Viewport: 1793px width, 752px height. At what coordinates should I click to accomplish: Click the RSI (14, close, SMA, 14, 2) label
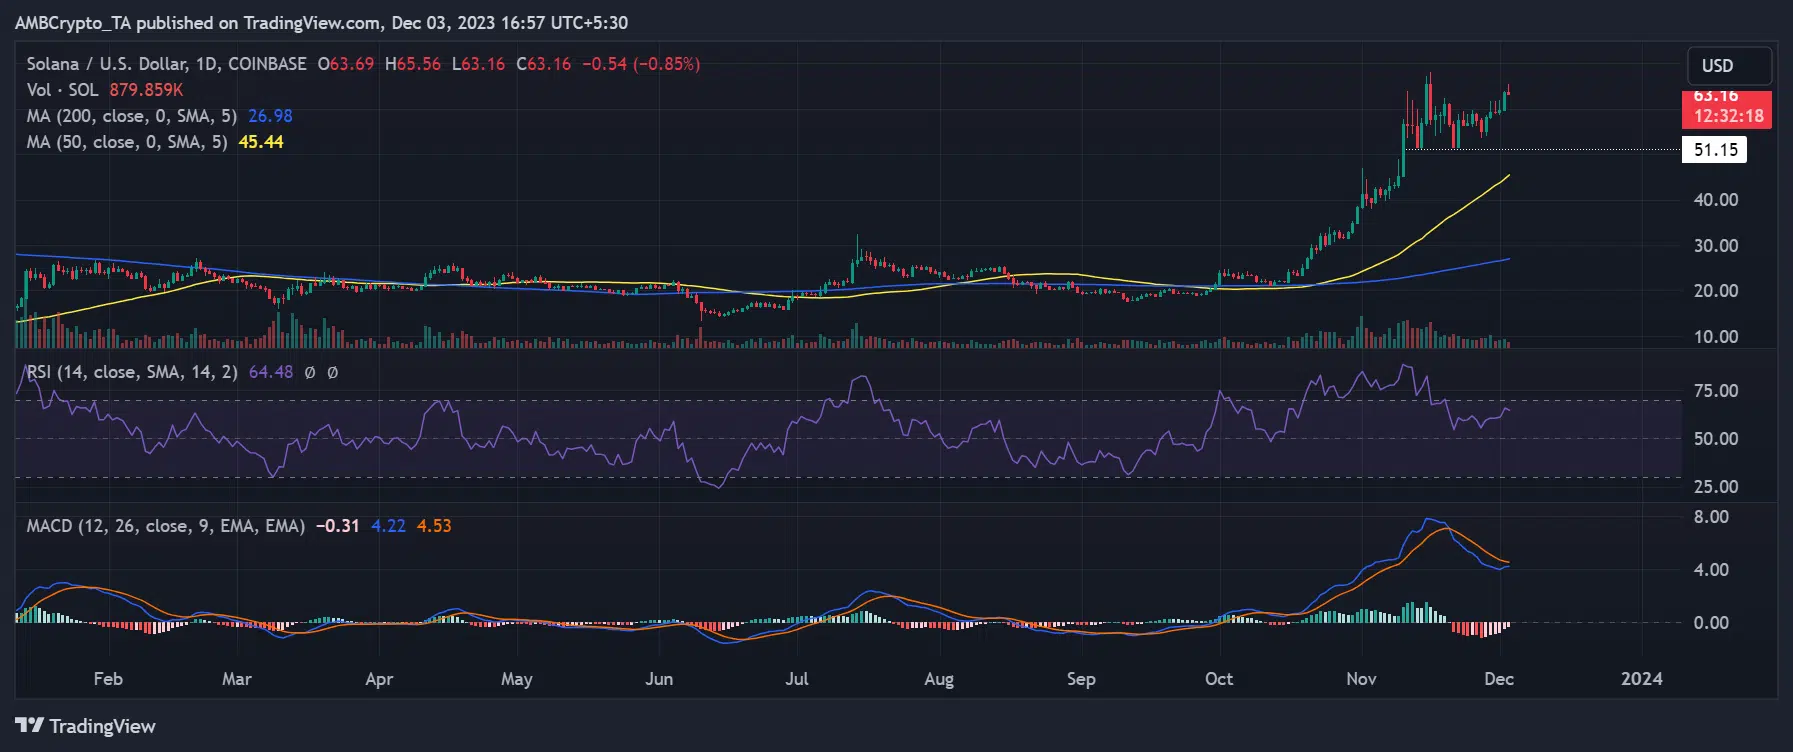132,372
